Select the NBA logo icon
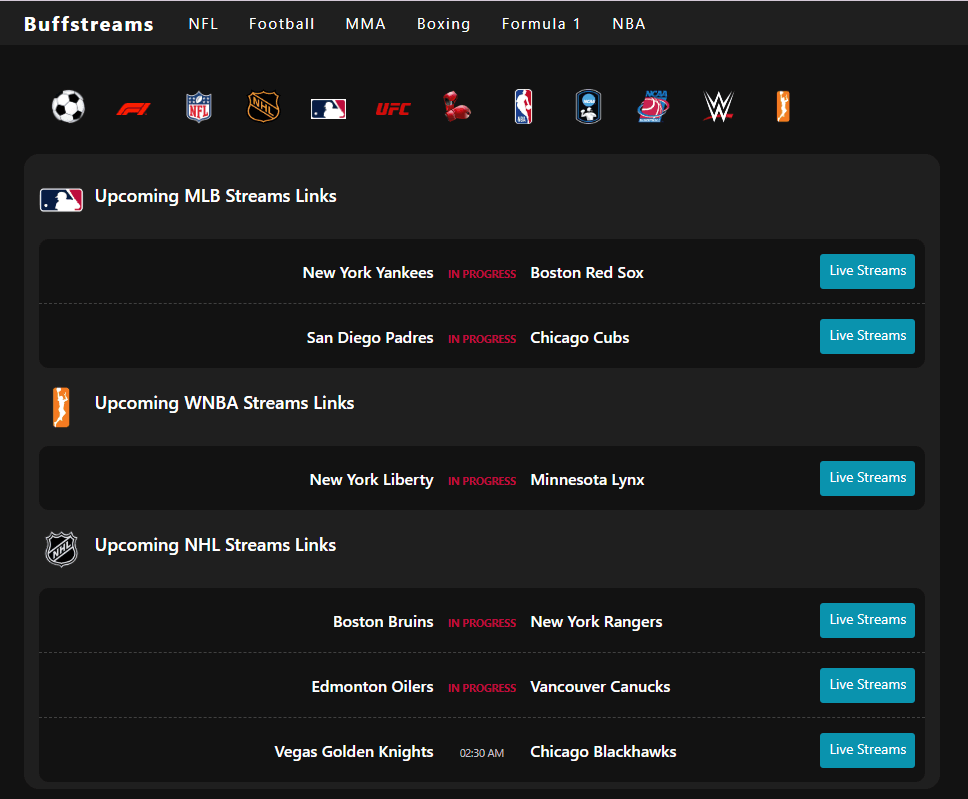 [524, 107]
